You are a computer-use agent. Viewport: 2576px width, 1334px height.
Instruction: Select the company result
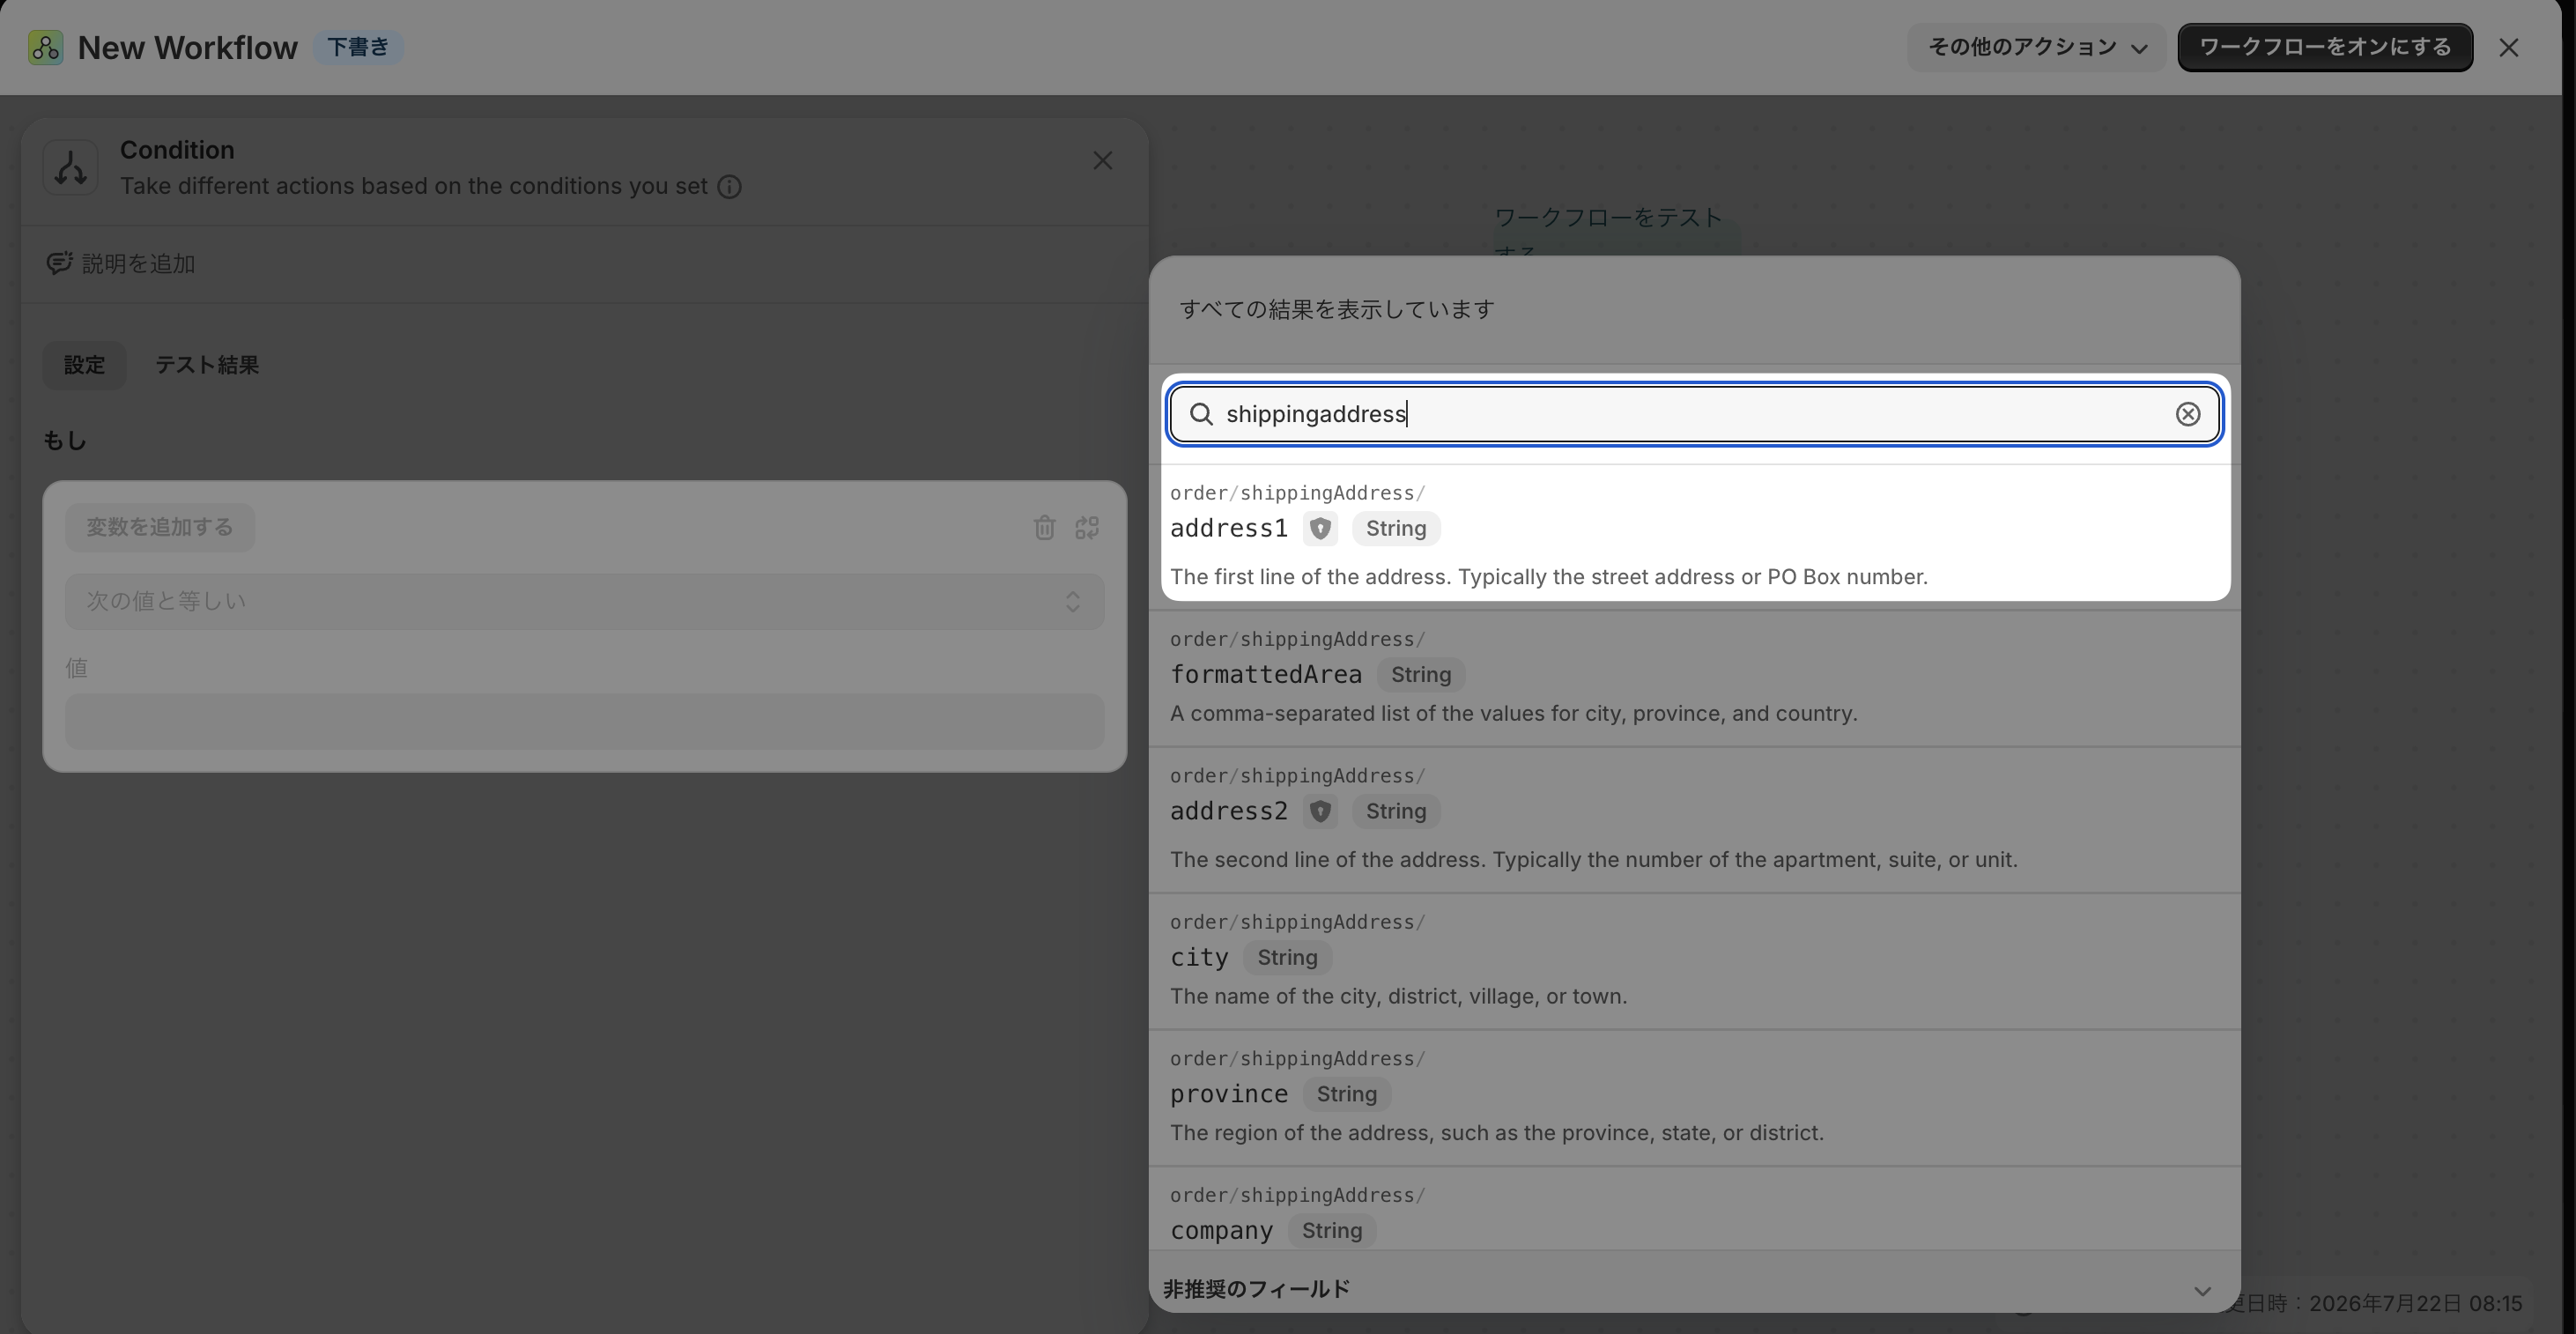(1694, 1209)
